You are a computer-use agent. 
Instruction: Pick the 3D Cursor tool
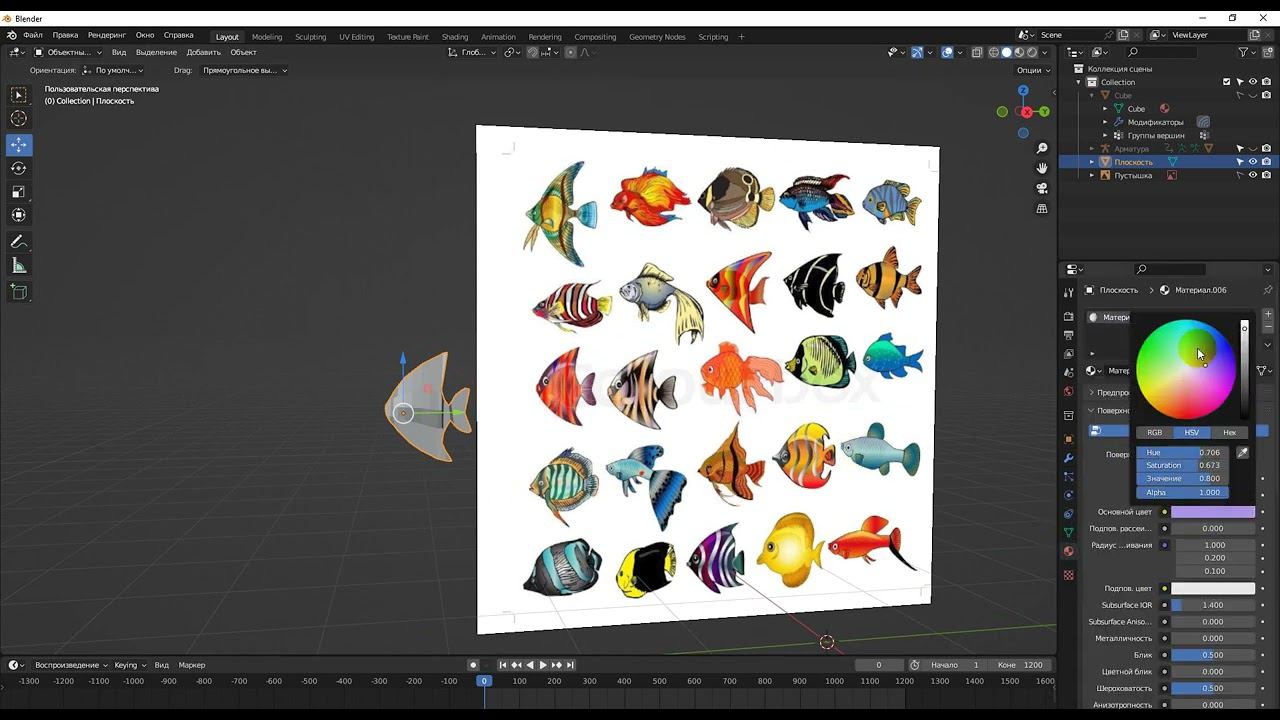[18, 119]
